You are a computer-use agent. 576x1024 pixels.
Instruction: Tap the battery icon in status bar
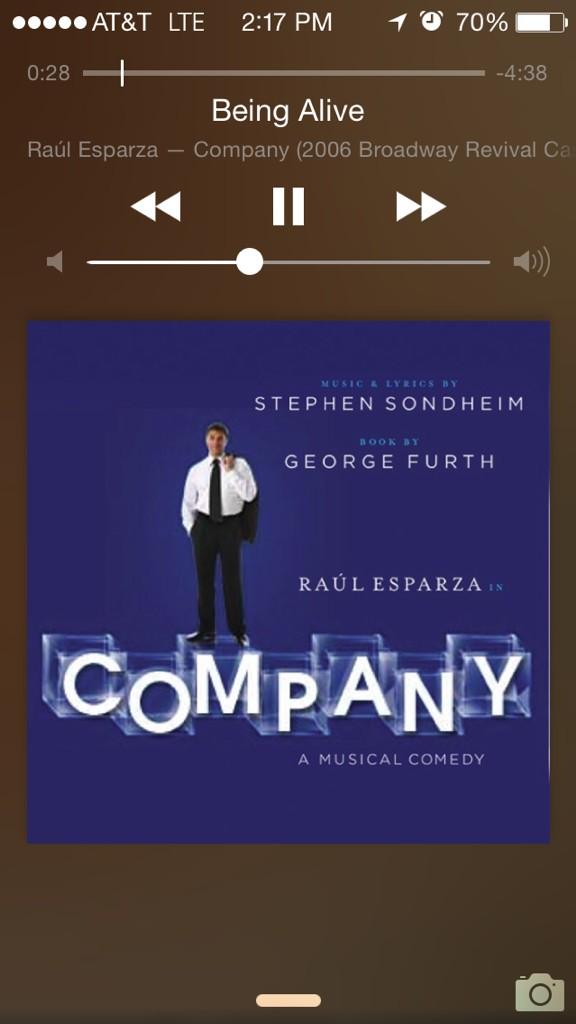pos(541,23)
